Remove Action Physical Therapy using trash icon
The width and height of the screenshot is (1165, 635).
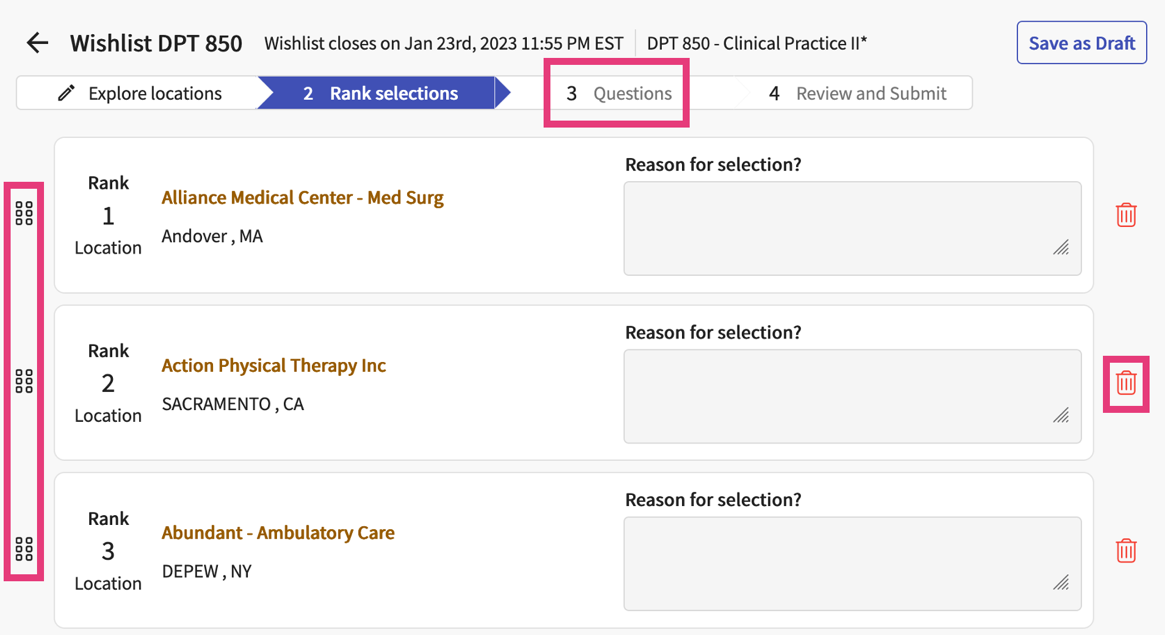[1126, 383]
